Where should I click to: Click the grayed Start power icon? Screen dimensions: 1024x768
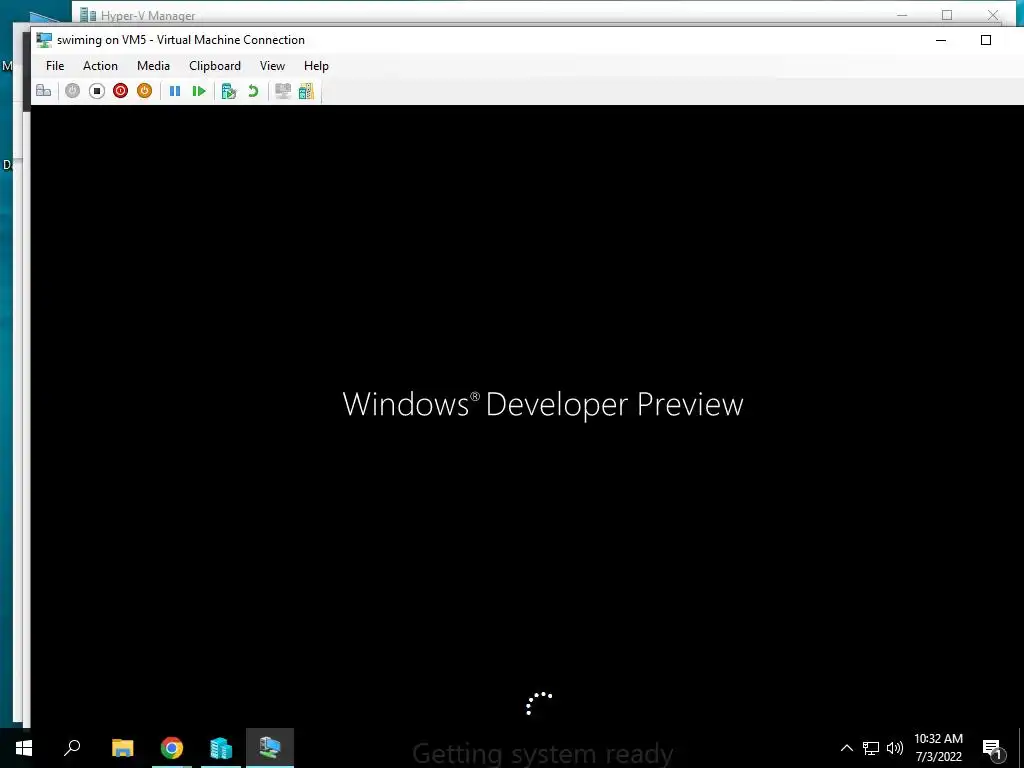tap(72, 91)
